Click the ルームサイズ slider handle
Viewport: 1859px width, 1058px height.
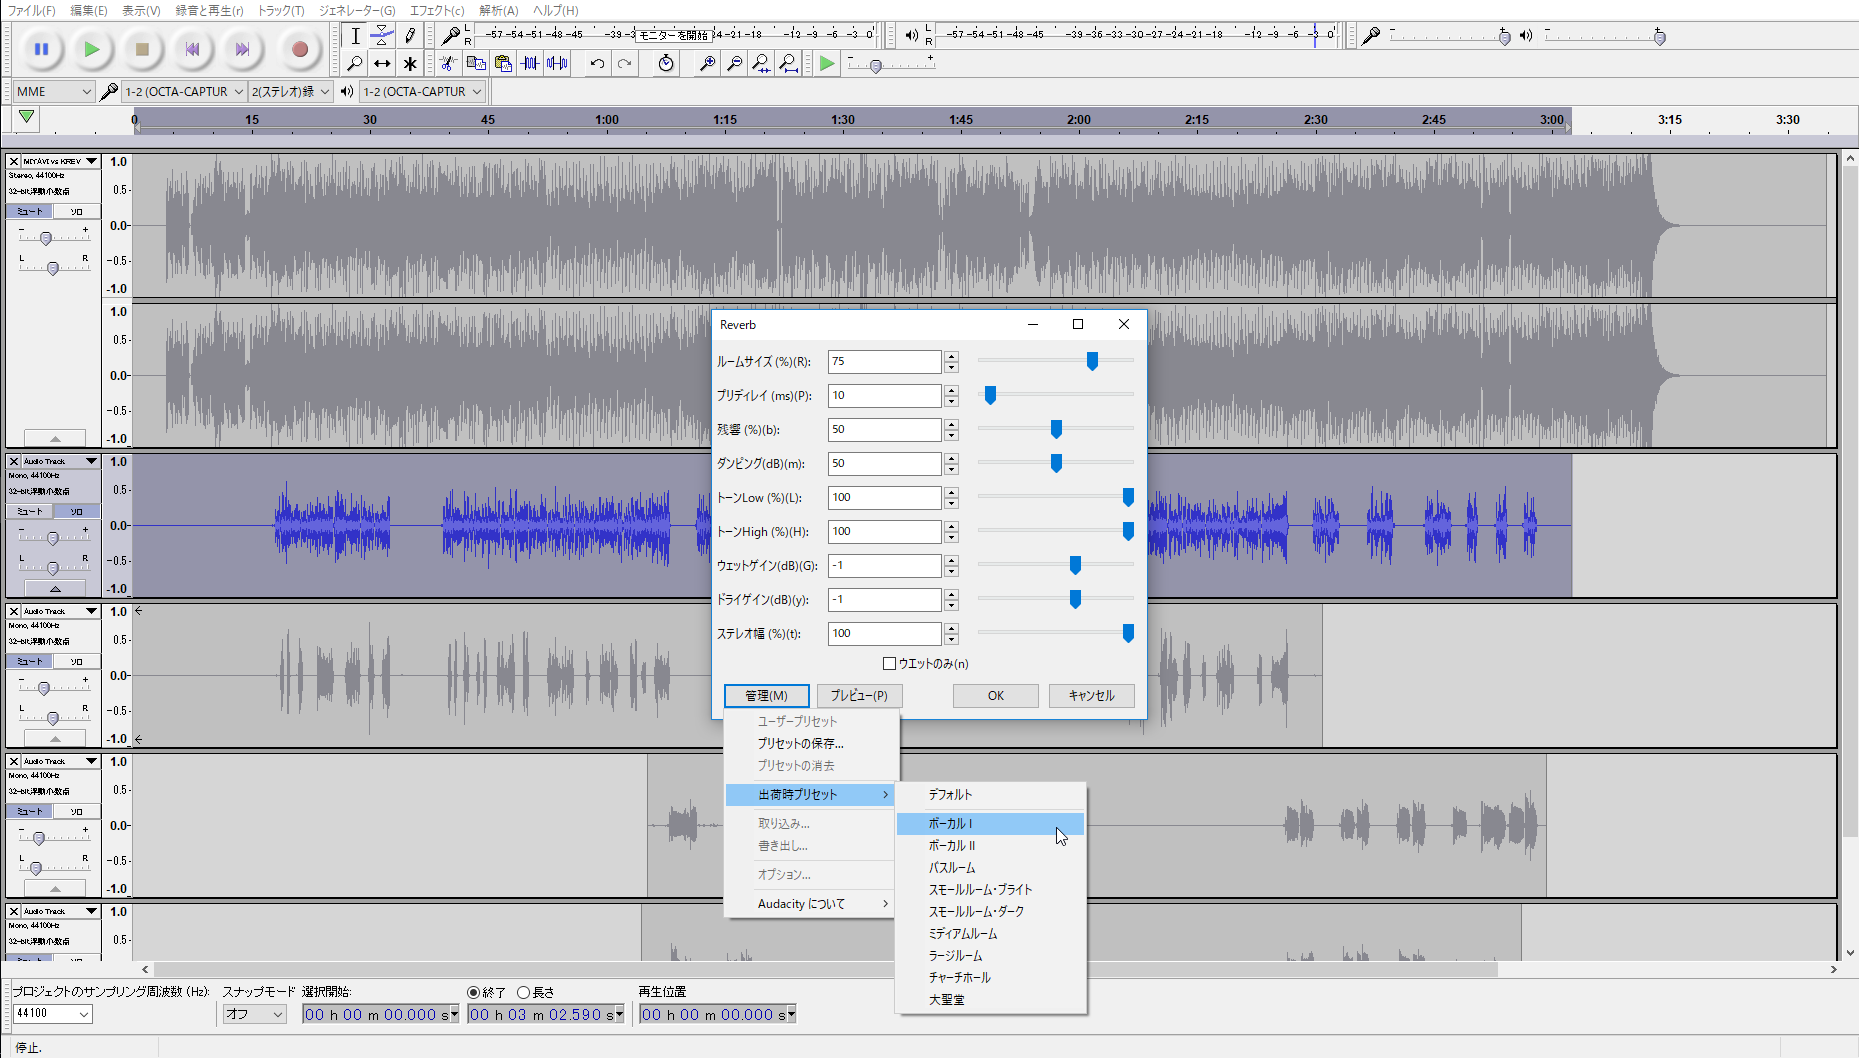click(1092, 361)
